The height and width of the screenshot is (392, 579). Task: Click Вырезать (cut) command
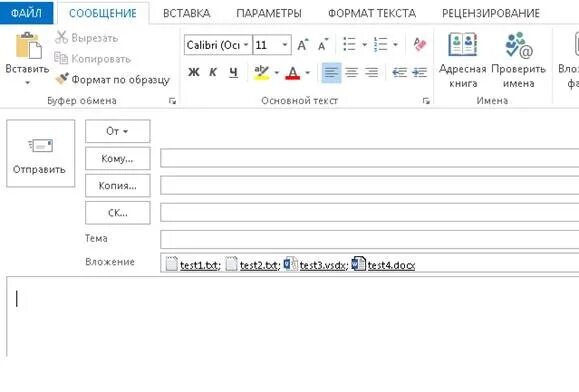(x=87, y=38)
